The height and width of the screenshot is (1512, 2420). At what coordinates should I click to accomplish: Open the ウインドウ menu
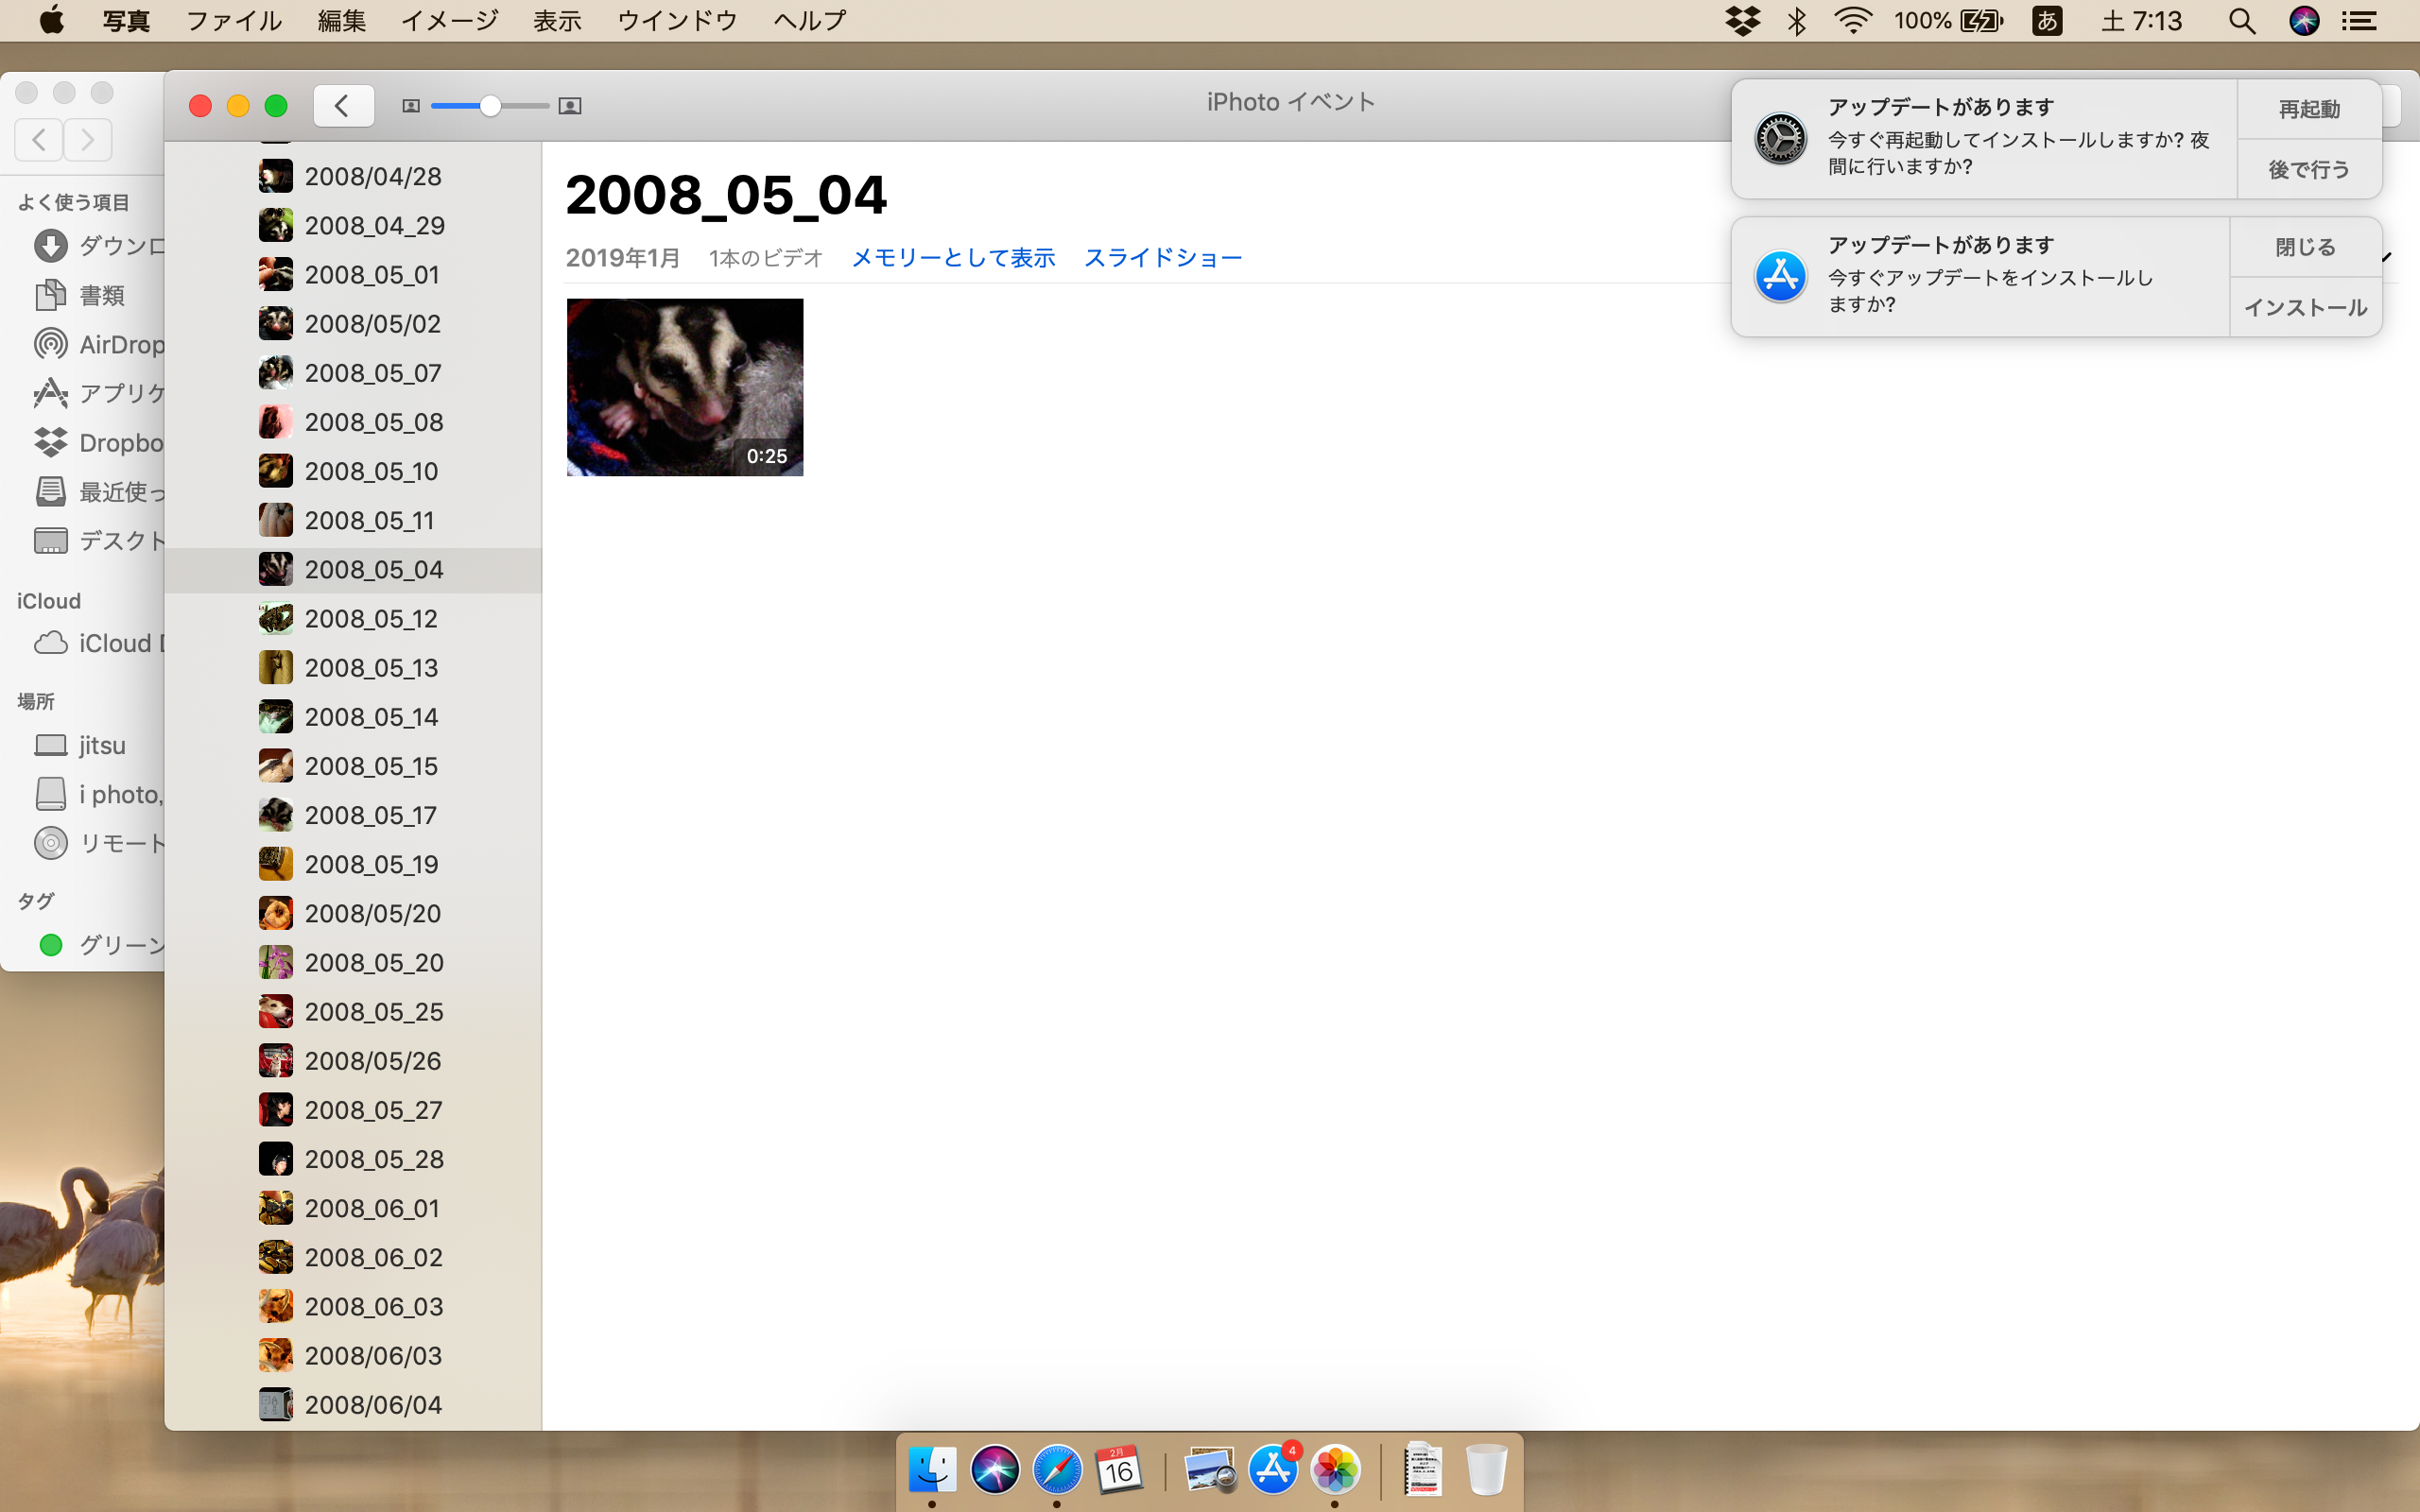[677, 21]
